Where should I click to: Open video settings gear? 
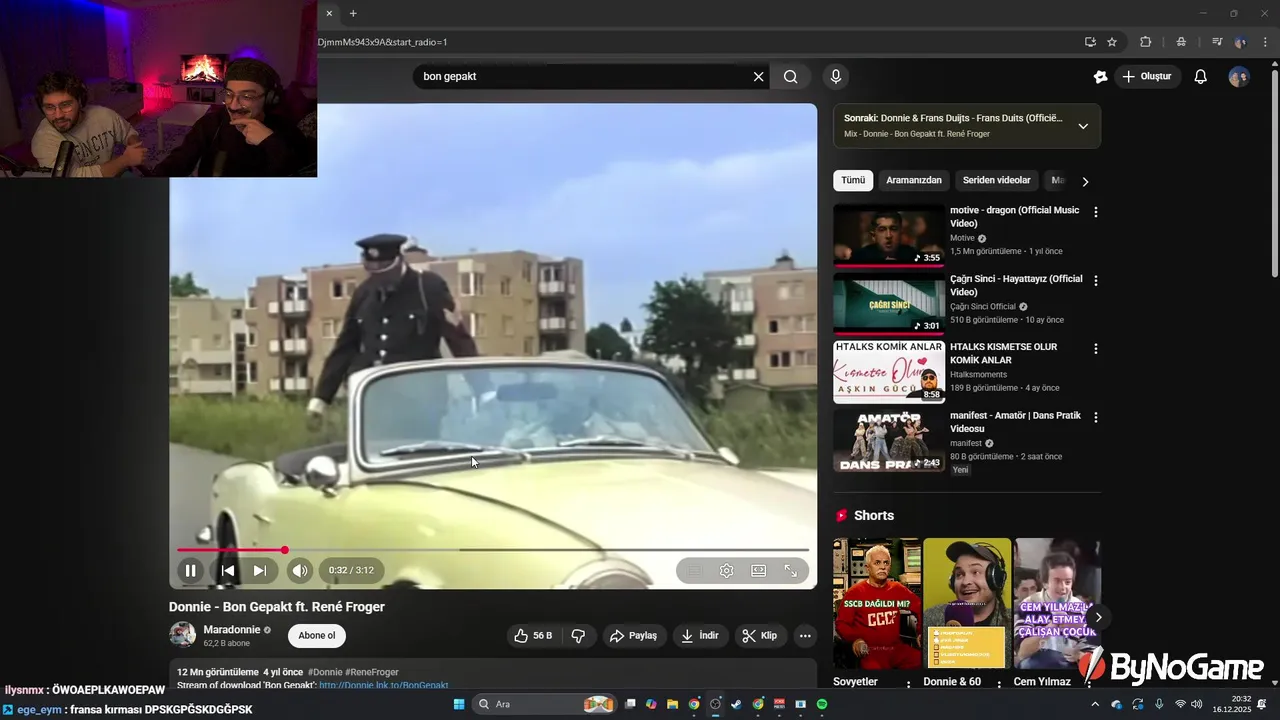[x=727, y=570]
